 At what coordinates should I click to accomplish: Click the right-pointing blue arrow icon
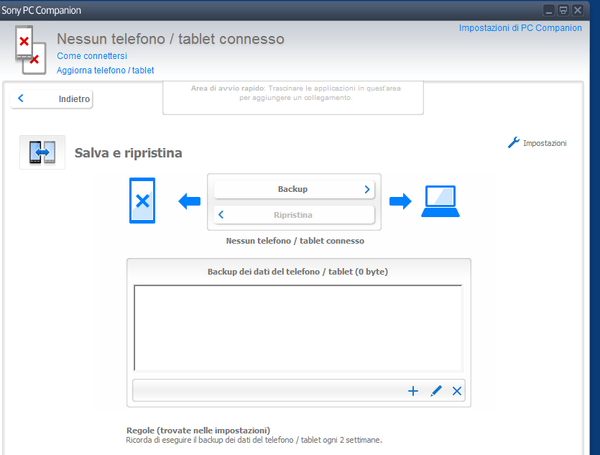tap(400, 201)
